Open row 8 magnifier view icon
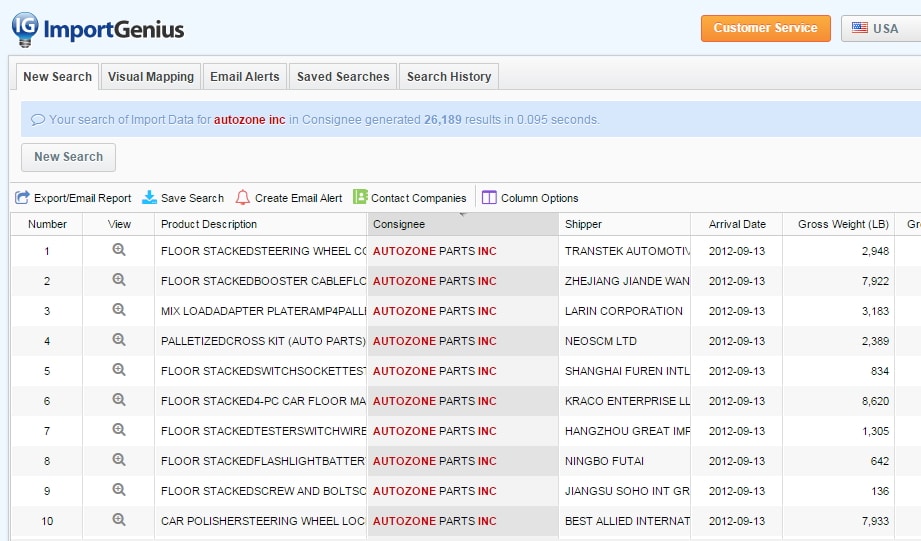Image resolution: width=921 pixels, height=541 pixels. pos(119,459)
